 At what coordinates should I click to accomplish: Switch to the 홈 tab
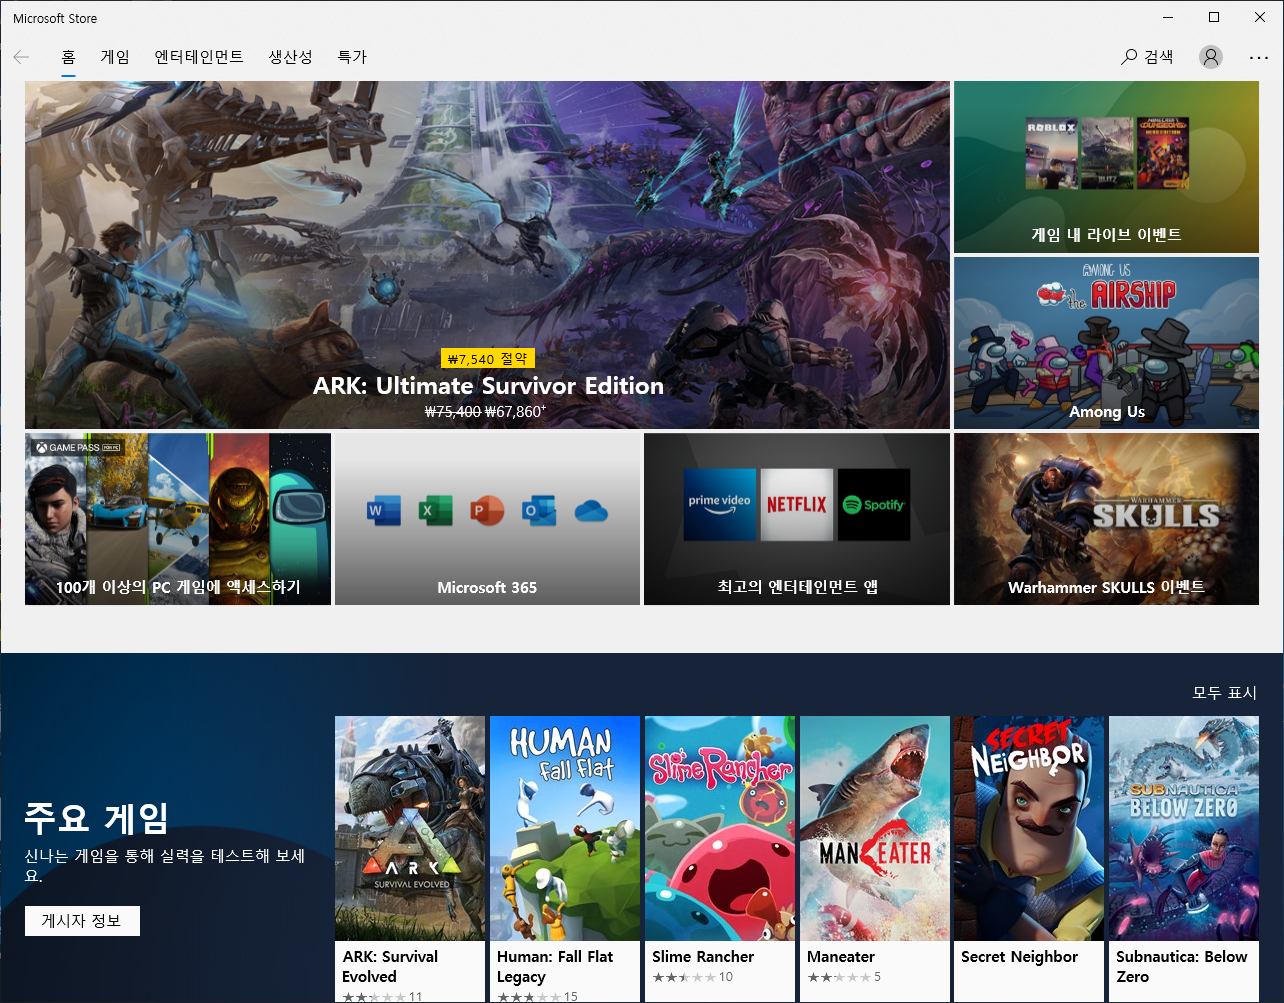click(x=68, y=57)
